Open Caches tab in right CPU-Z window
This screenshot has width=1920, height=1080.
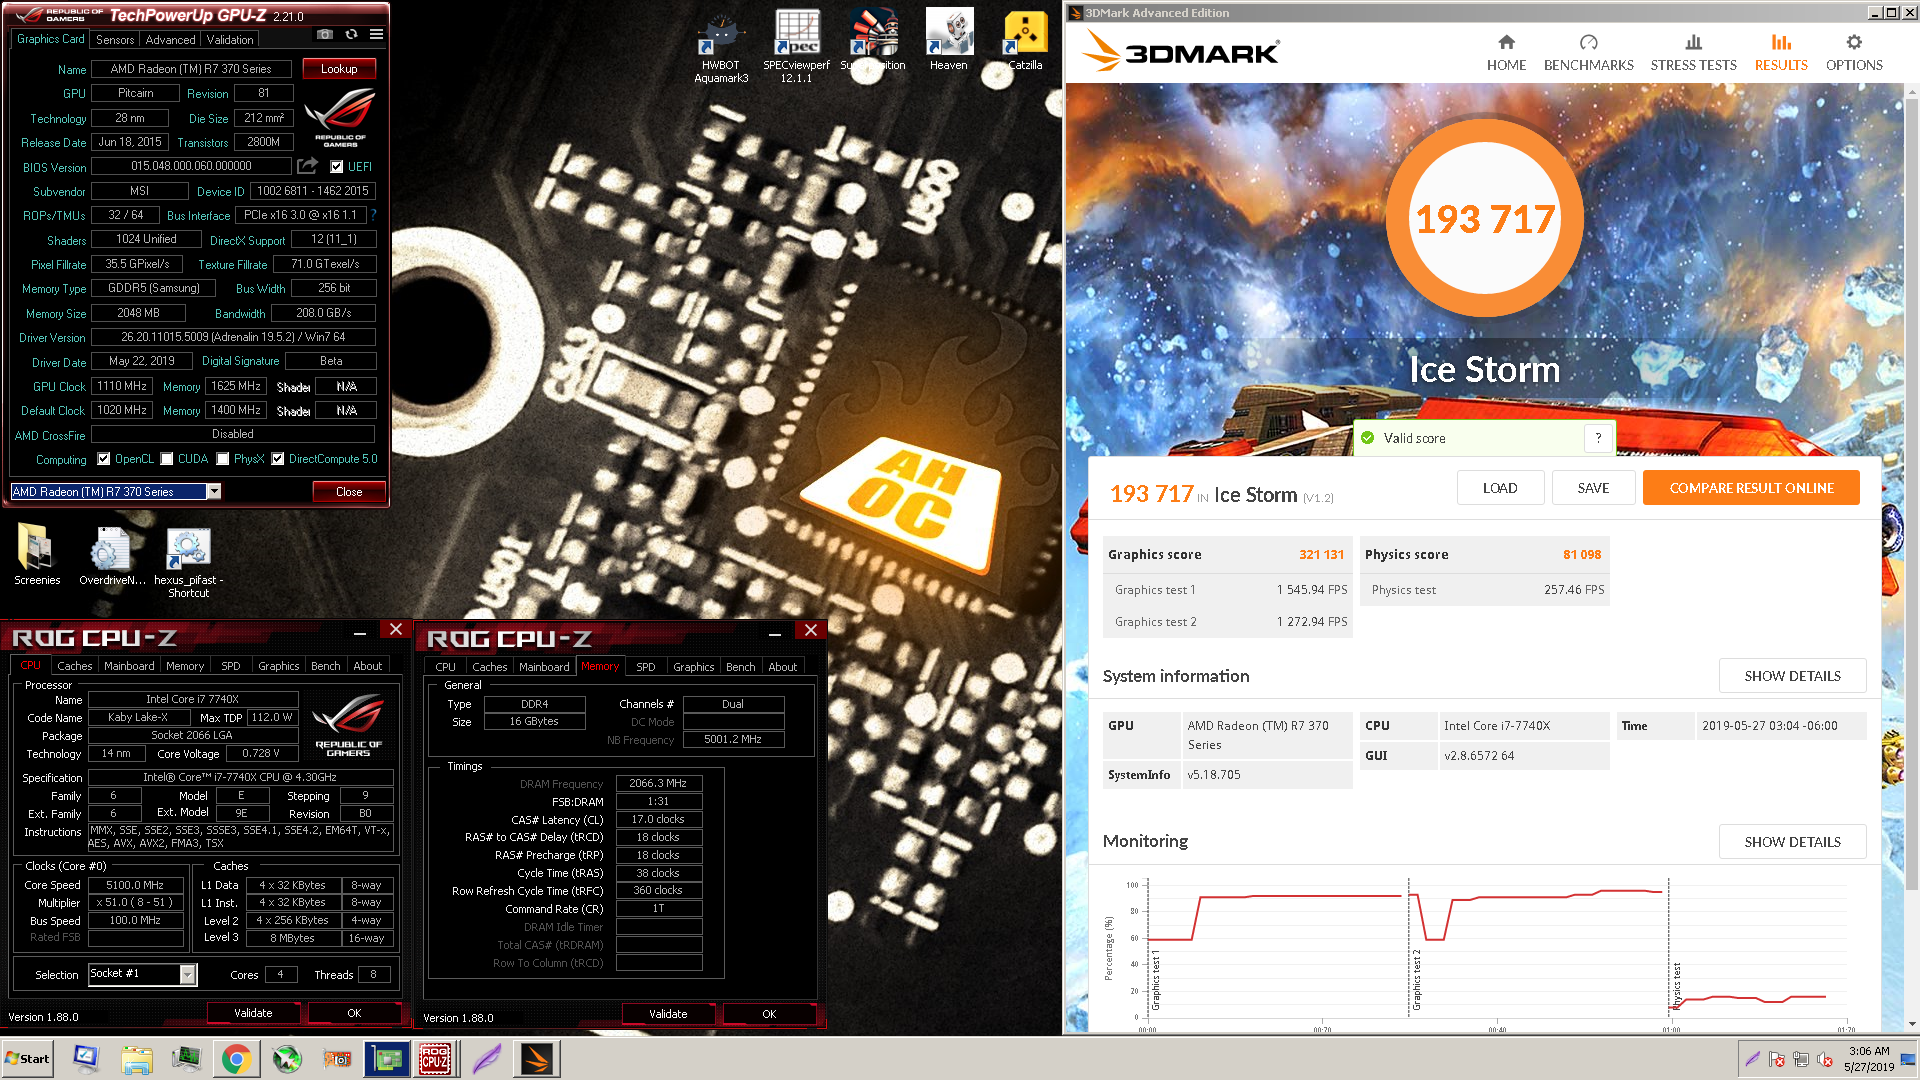(489, 667)
